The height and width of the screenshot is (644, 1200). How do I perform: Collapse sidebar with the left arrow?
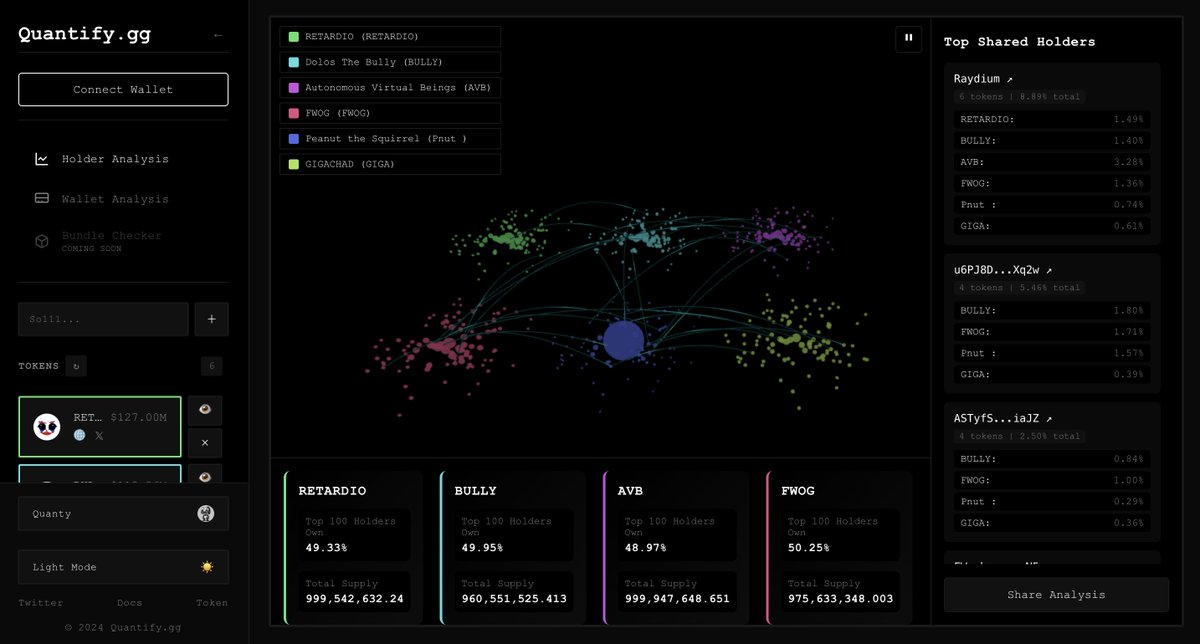pyautogui.click(x=218, y=35)
